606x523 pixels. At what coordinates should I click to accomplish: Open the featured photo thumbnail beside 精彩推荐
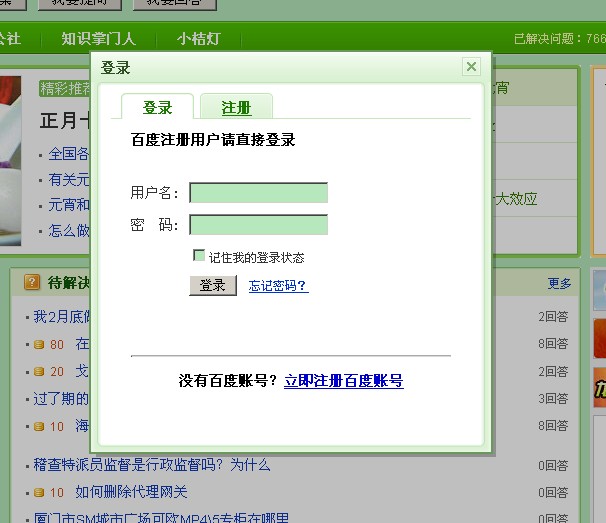[x=10, y=161]
